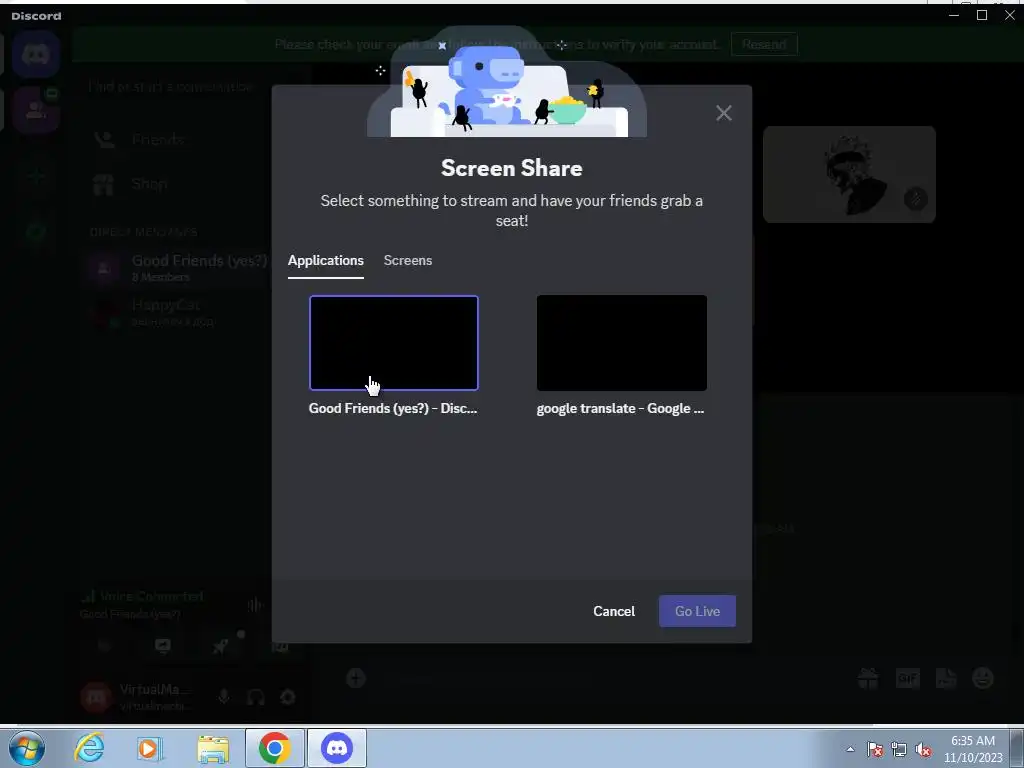Switch to Google Chrome in the taskbar
Image resolution: width=1024 pixels, height=768 pixels.
pos(274,748)
